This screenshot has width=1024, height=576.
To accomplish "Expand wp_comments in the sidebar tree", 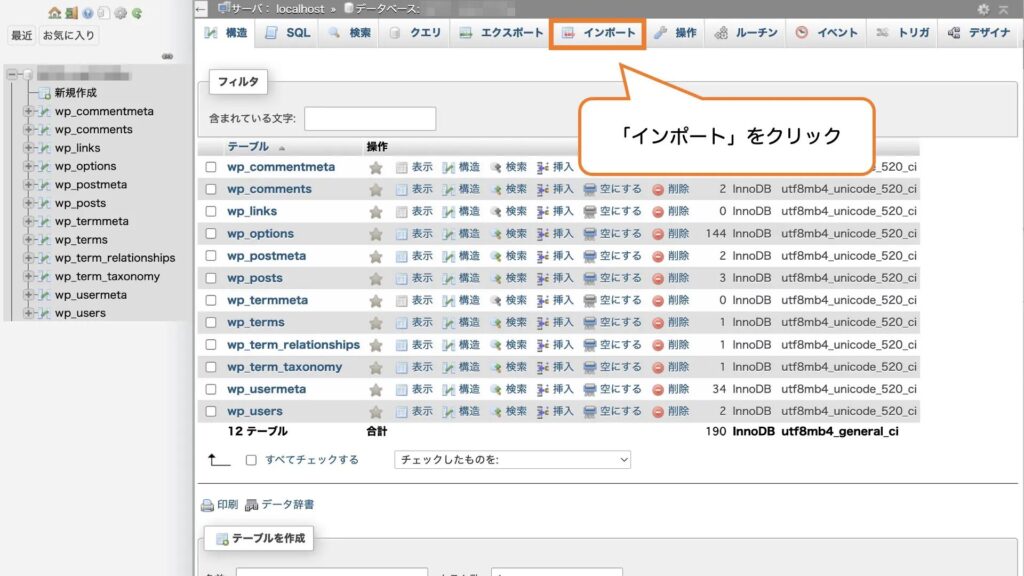I will 28,129.
